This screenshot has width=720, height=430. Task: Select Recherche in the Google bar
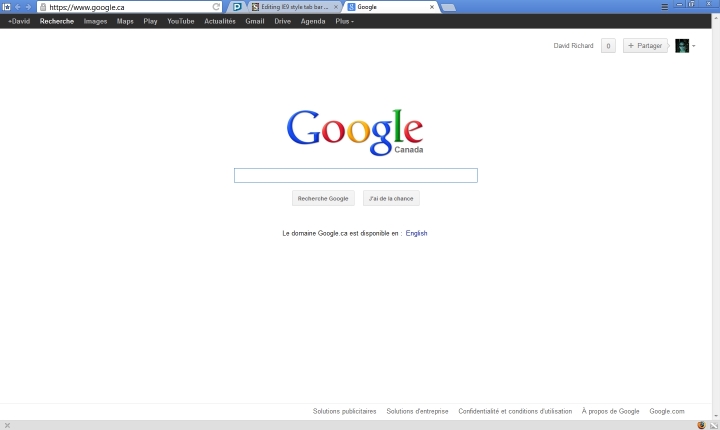(x=56, y=21)
